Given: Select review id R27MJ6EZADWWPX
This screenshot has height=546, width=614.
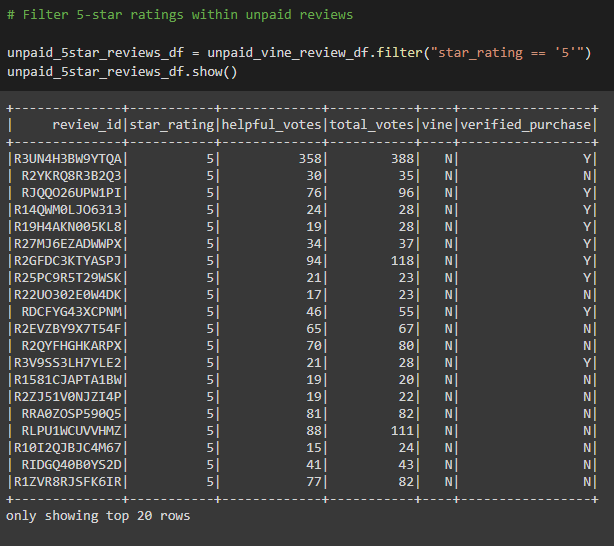Looking at the screenshot, I should coord(68,244).
